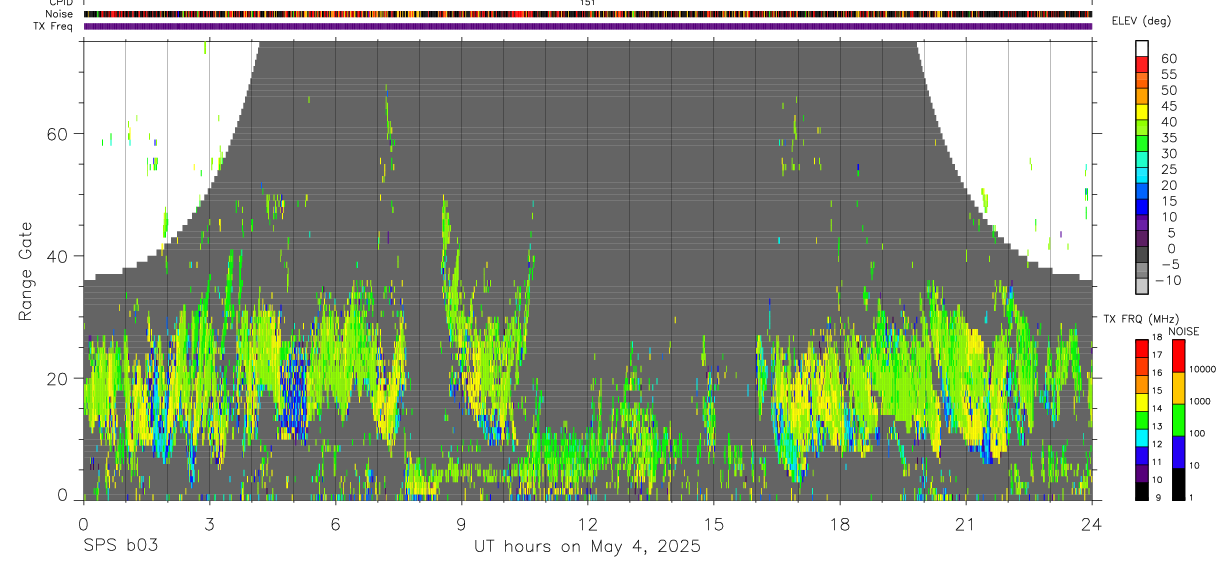Click the red 10000 noise level swatch

tap(1178, 356)
